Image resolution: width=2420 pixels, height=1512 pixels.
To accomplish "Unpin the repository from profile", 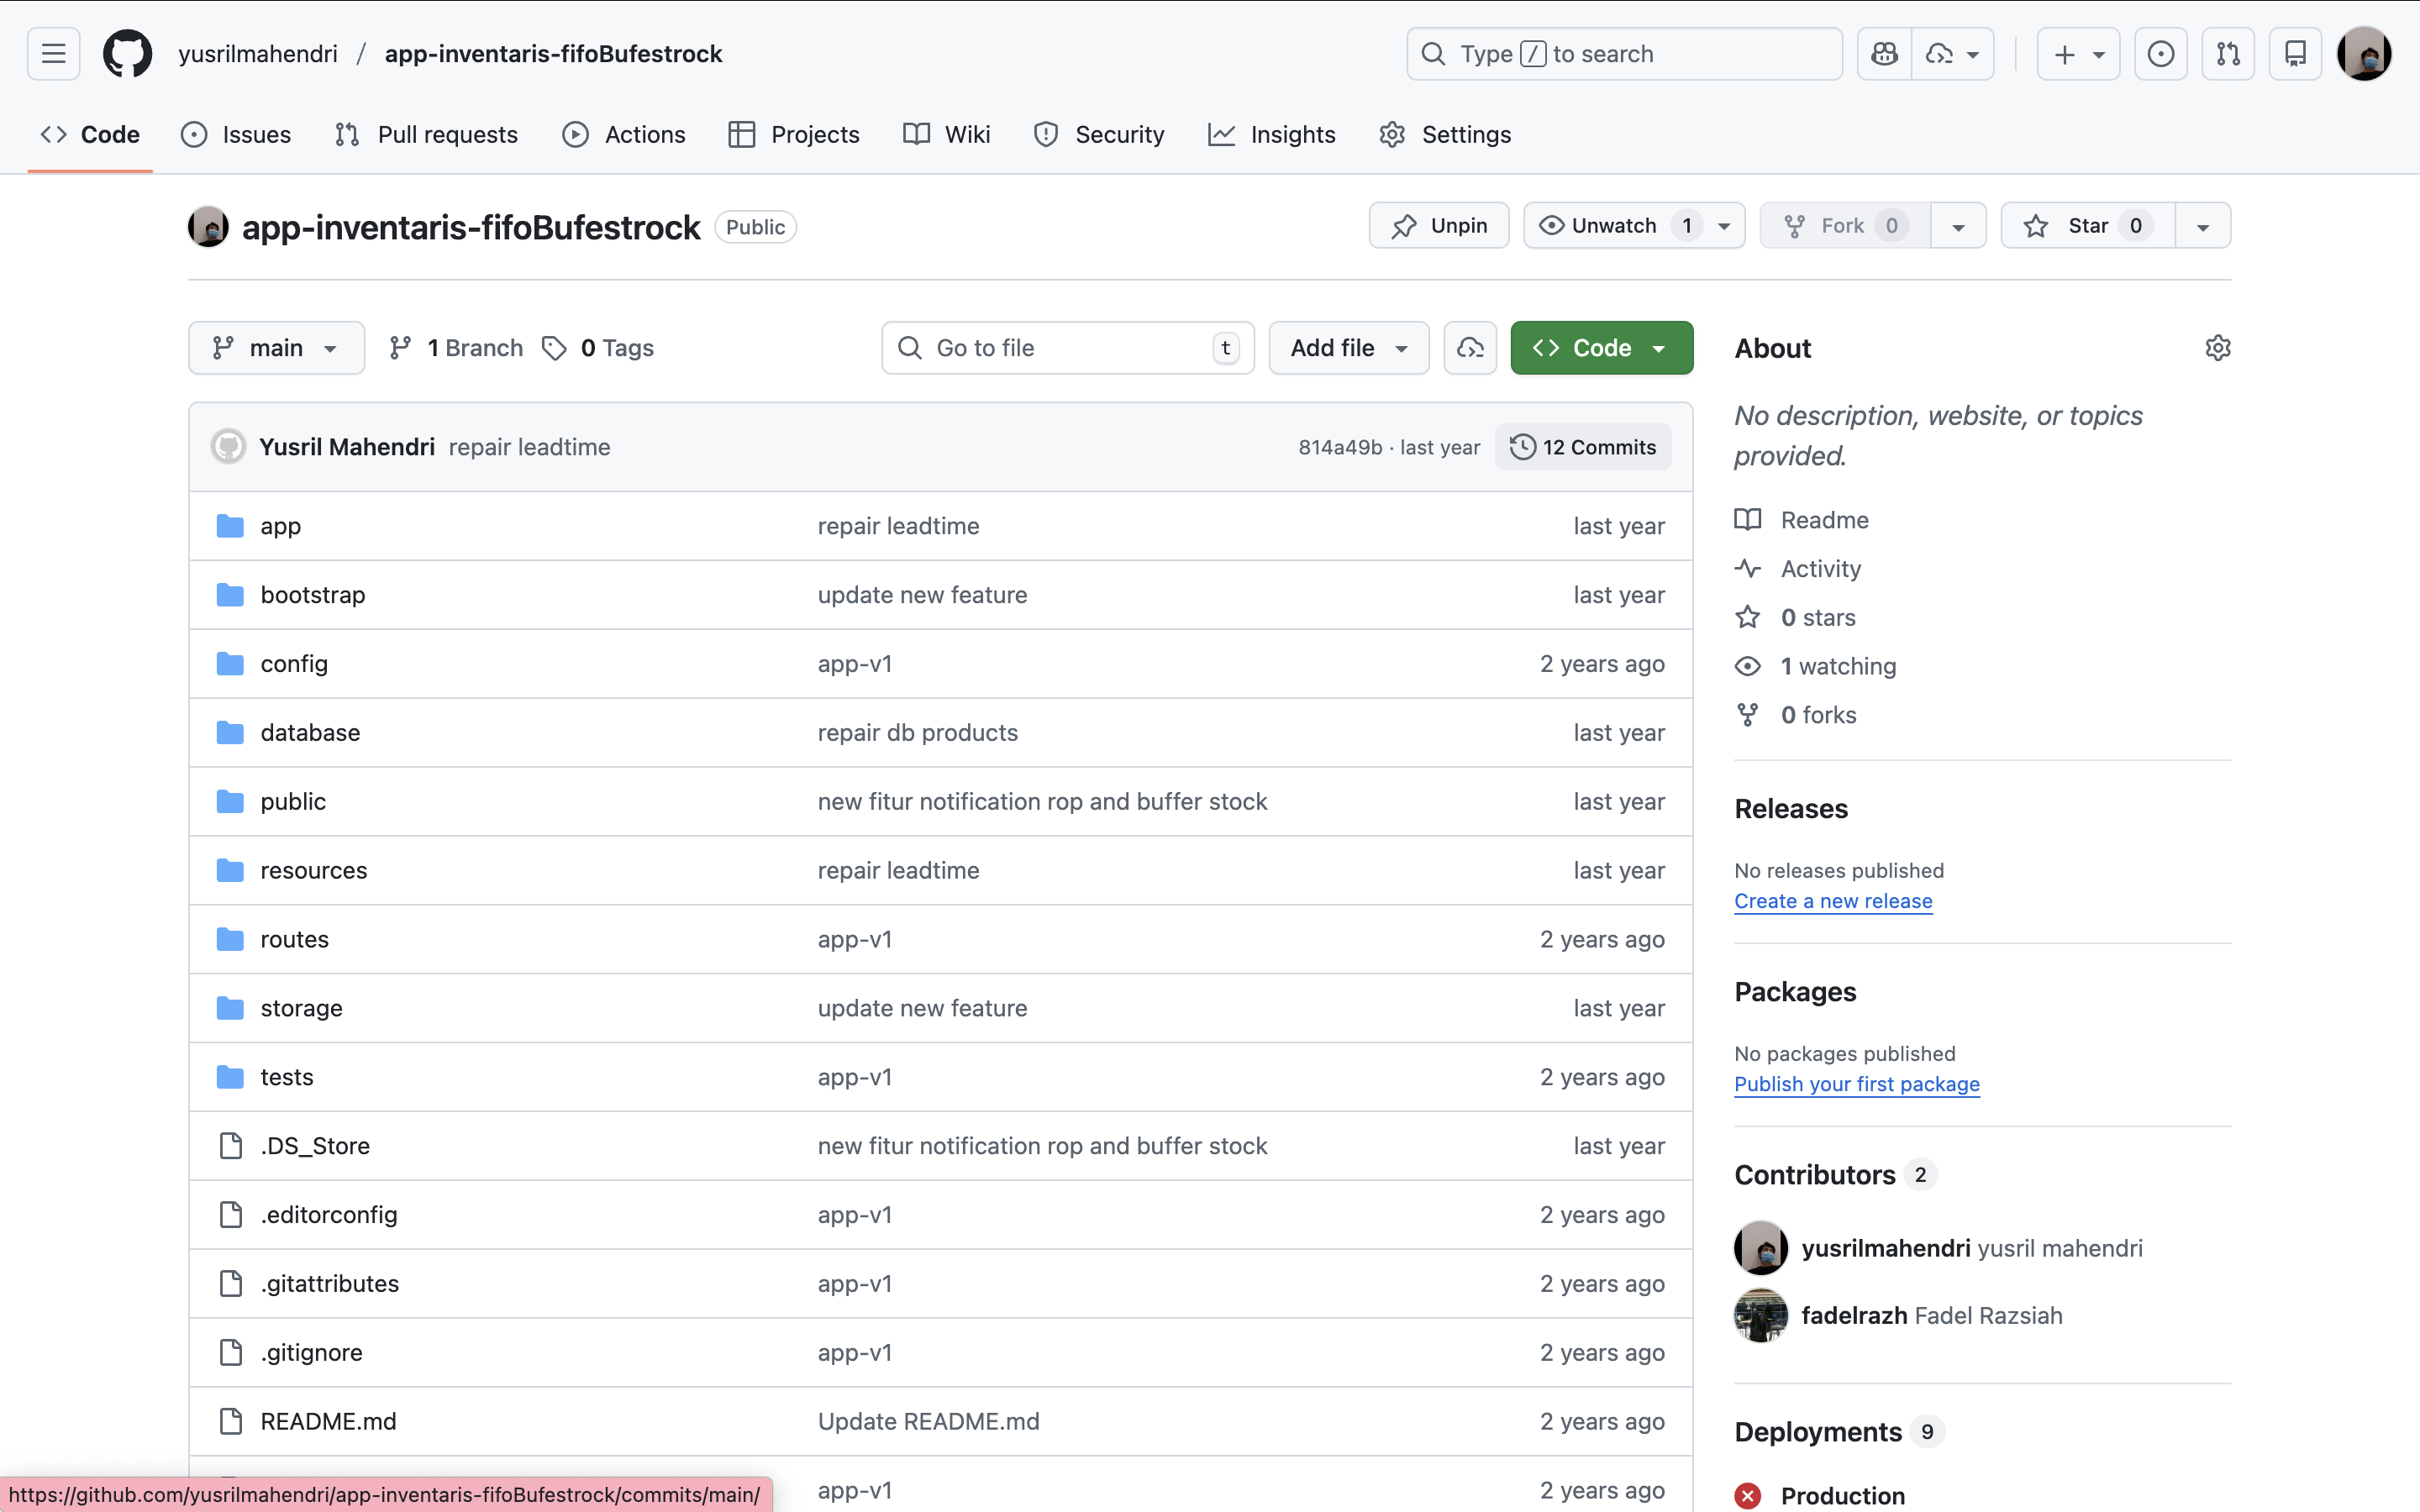I will point(1438,226).
